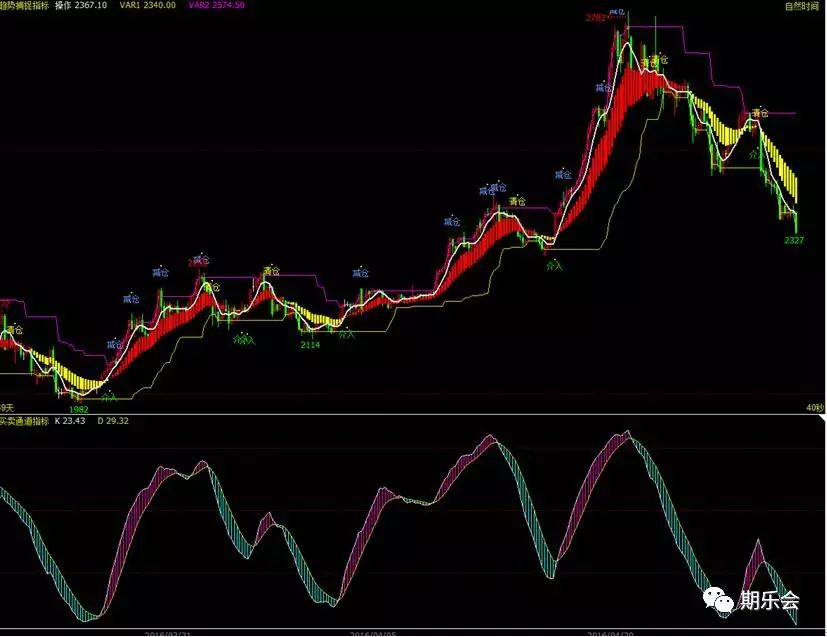Click the green 2327 price label
This screenshot has width=827, height=637.
(x=794, y=240)
